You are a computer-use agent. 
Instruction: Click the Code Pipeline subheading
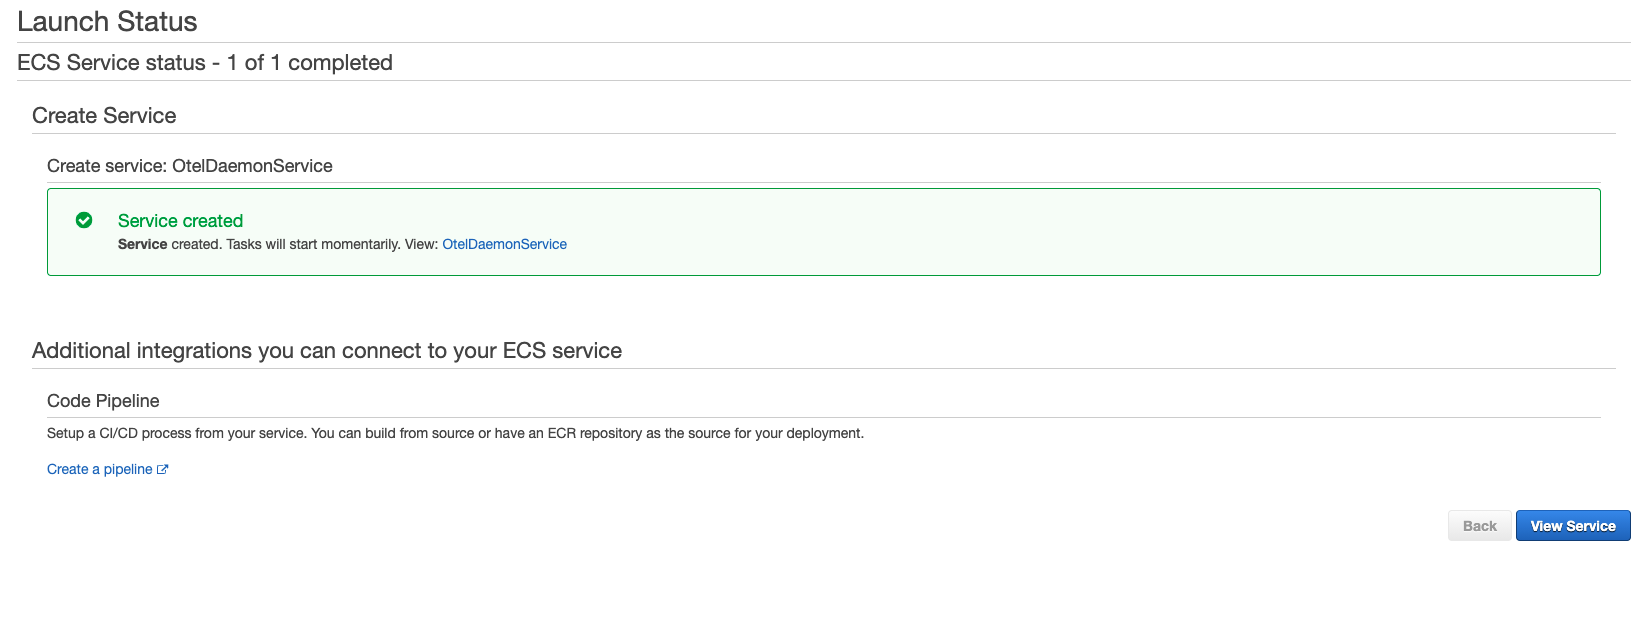pos(103,401)
